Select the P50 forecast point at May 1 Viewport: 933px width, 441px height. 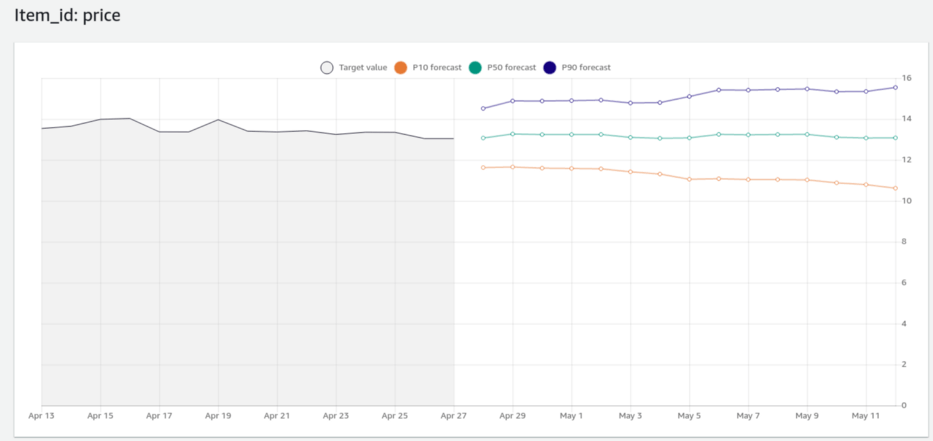click(571, 134)
